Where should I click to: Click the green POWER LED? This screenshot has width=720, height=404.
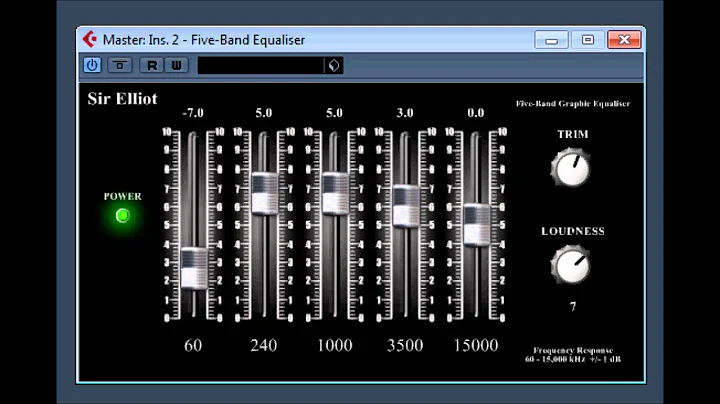tap(123, 215)
